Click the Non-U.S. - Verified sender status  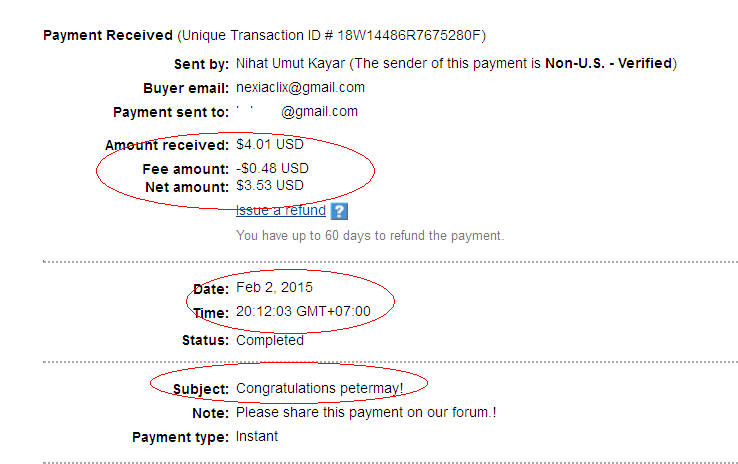coord(610,64)
